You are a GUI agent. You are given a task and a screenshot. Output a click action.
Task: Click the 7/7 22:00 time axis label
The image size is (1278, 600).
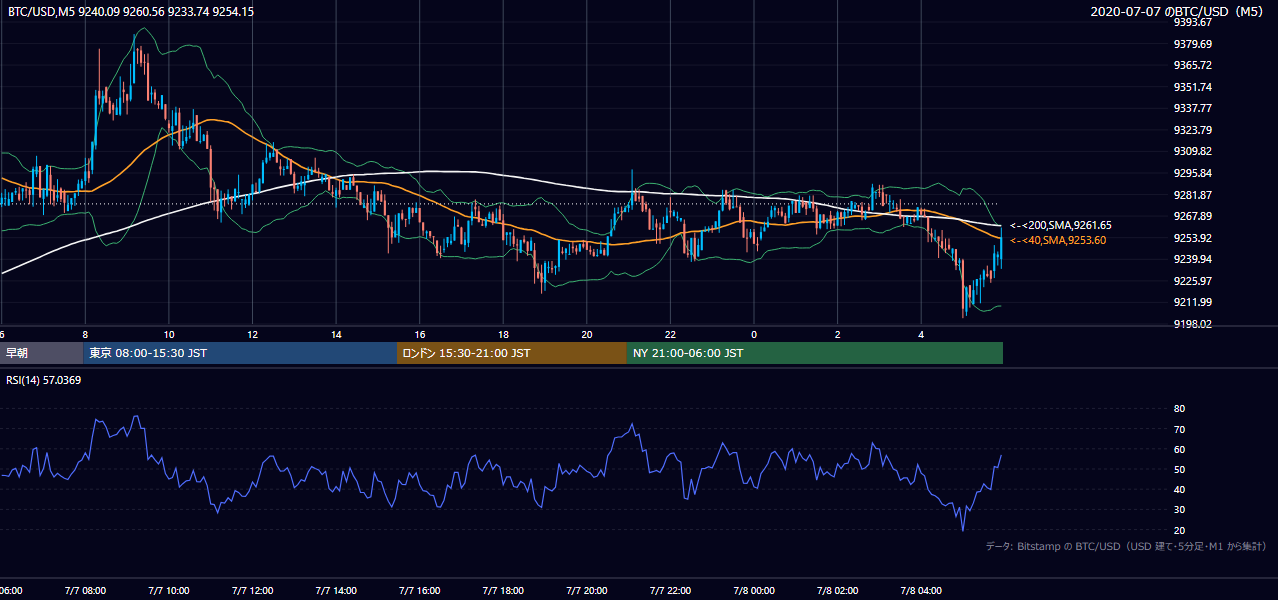click(x=670, y=591)
